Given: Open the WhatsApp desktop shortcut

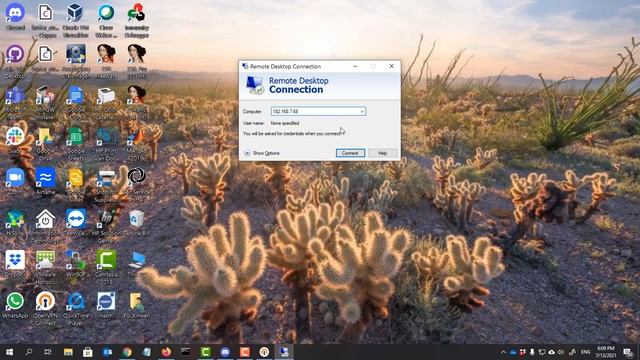Looking at the screenshot, I should 15,305.
